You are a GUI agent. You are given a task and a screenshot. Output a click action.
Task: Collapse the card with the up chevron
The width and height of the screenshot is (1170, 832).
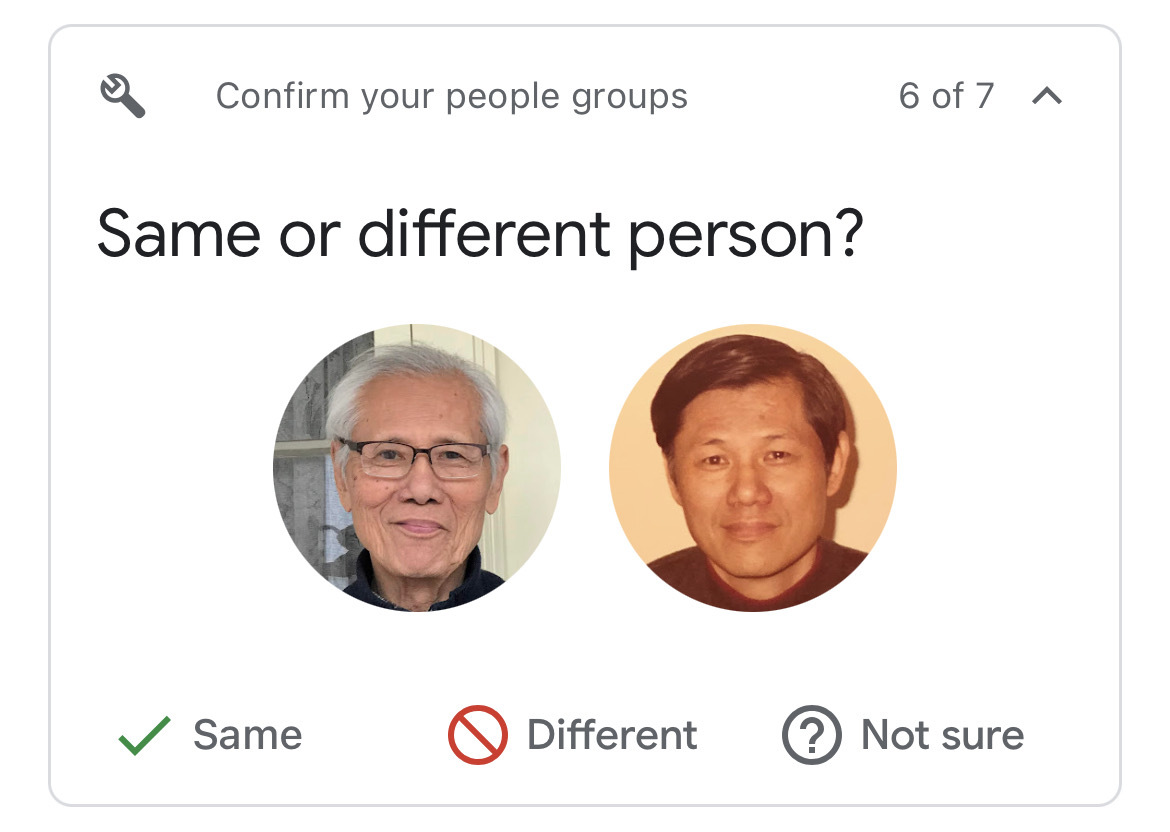pos(1047,96)
